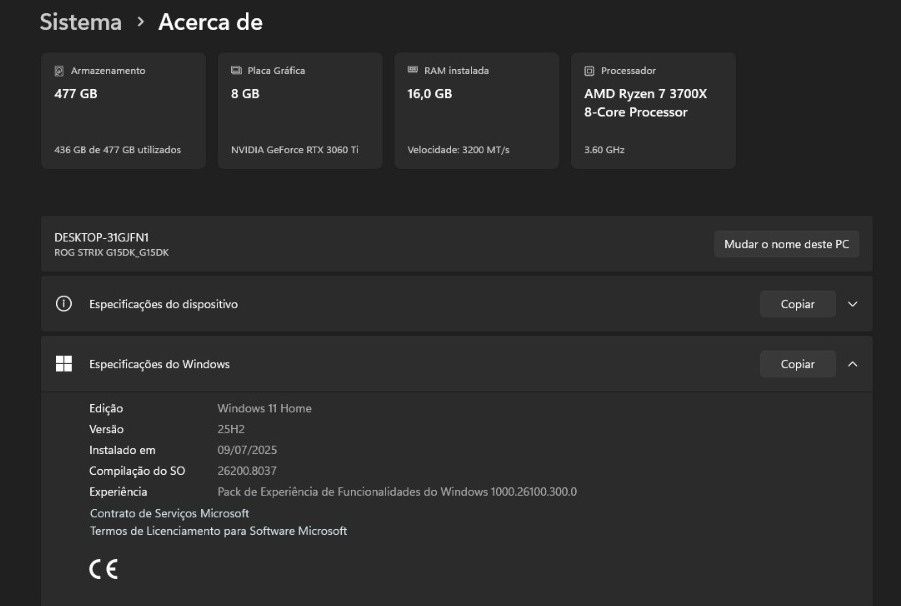Click Mudar o nome deste PC button
The image size is (901, 606).
786,244
